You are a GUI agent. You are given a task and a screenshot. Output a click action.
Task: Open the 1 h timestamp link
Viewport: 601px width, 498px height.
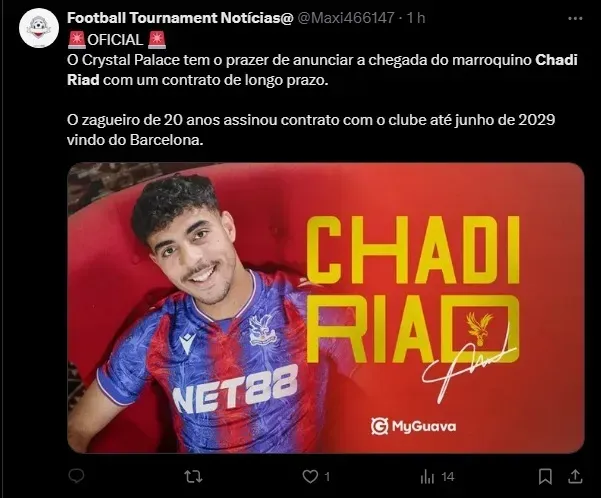point(416,18)
